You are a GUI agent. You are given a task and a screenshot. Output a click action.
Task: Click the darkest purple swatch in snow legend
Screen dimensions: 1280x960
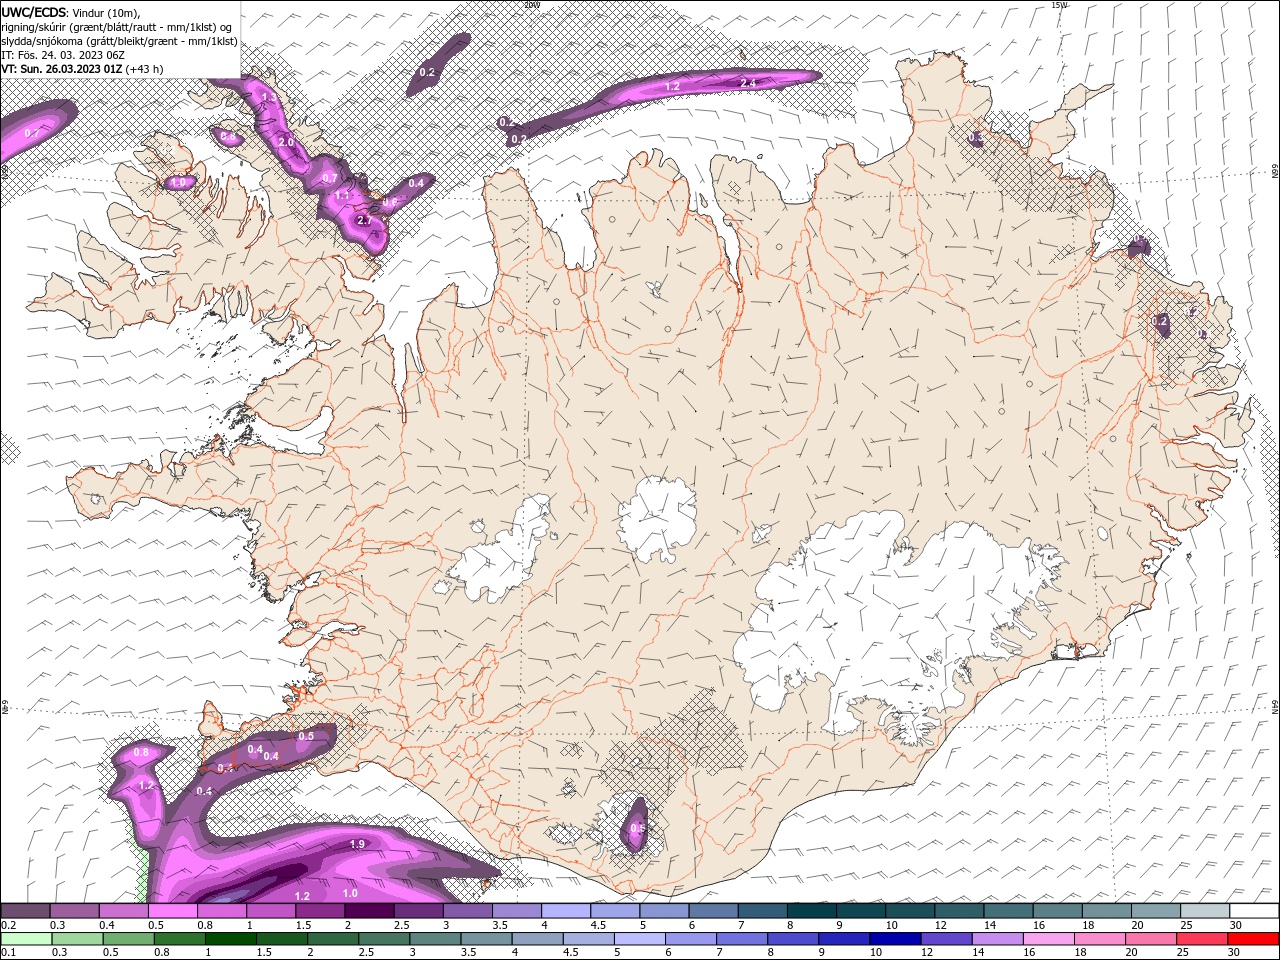[368, 911]
